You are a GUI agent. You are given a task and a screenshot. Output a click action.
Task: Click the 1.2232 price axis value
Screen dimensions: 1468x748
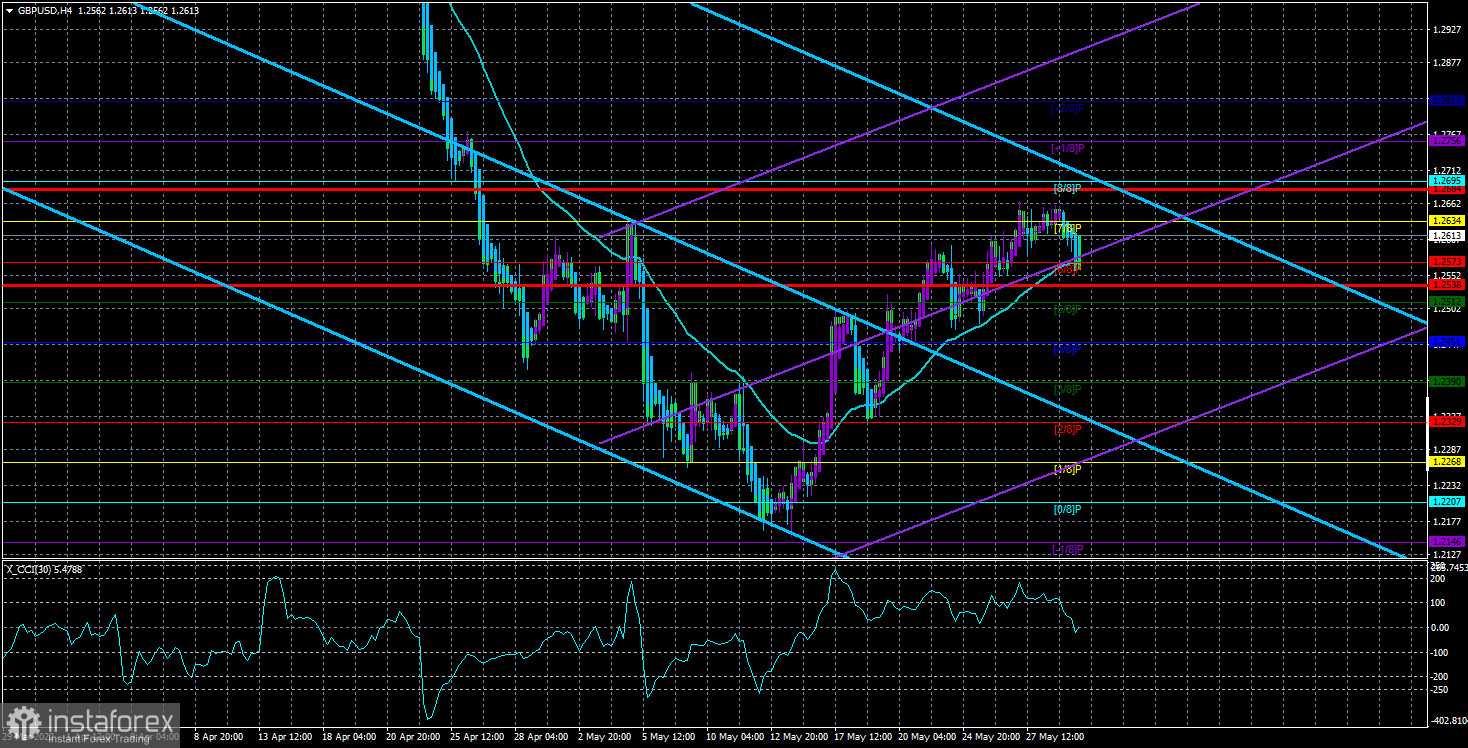1446,485
